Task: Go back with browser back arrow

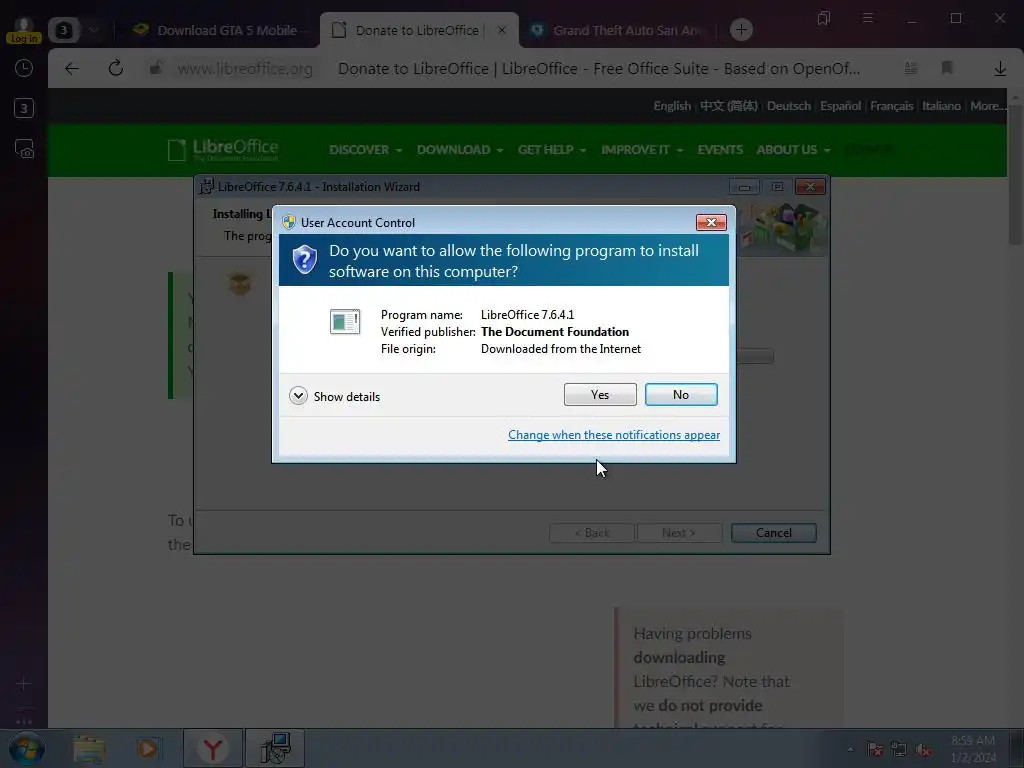Action: tap(72, 69)
